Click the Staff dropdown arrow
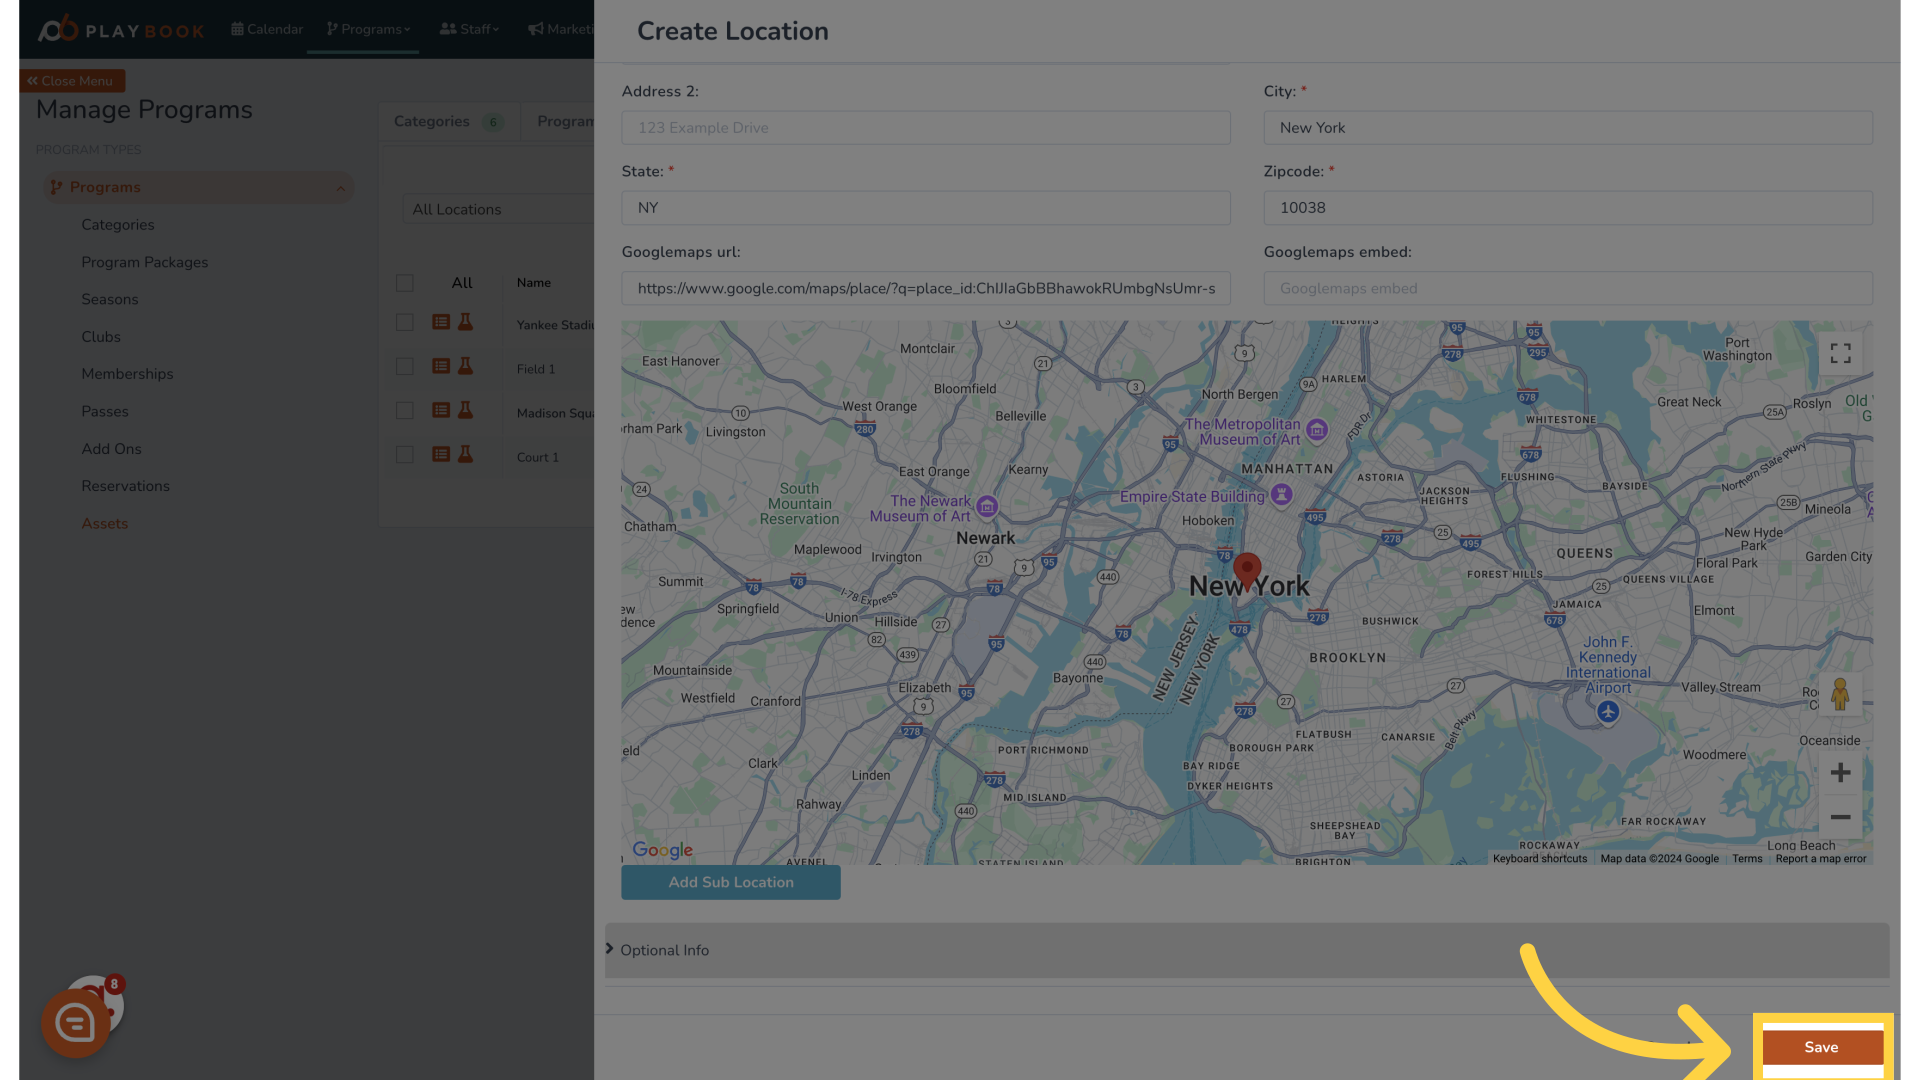Screen dimensions: 1920x1080 click(x=496, y=29)
